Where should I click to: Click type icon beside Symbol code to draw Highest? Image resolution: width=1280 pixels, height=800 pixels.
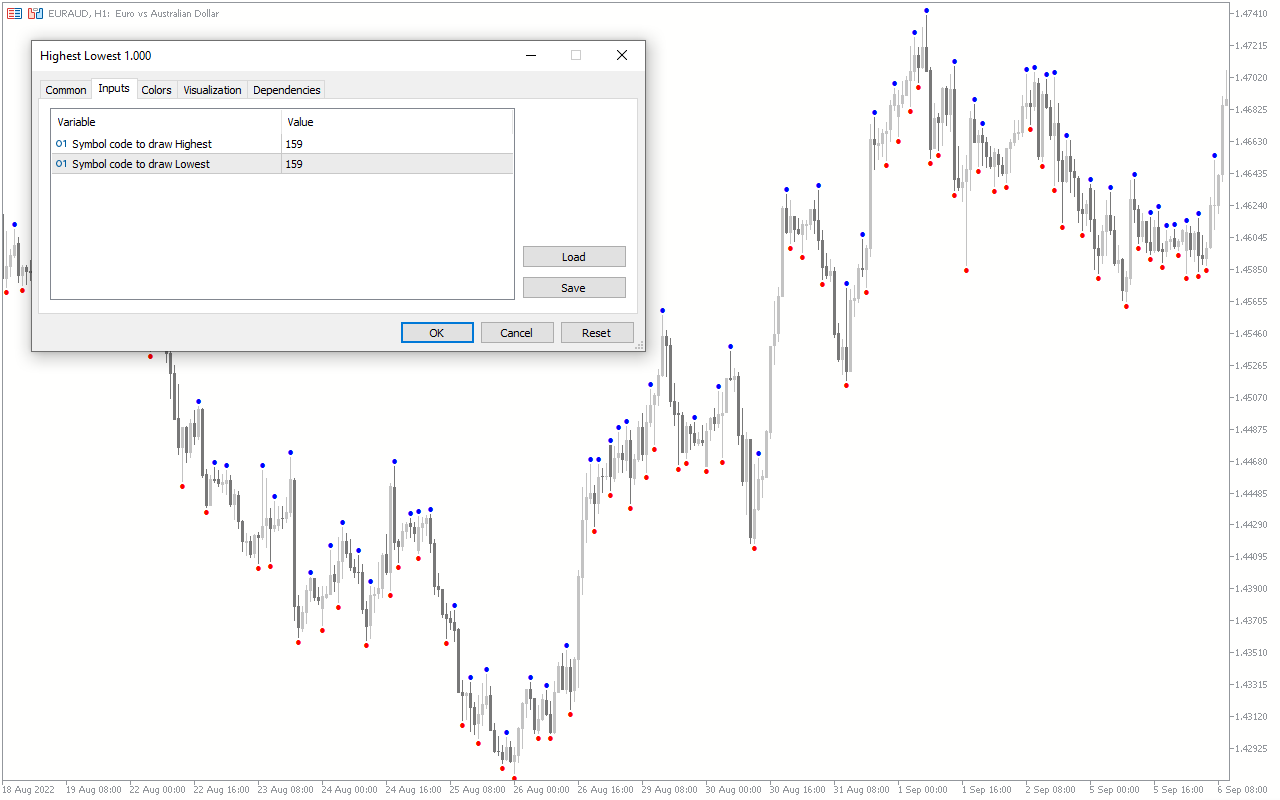[x=62, y=144]
